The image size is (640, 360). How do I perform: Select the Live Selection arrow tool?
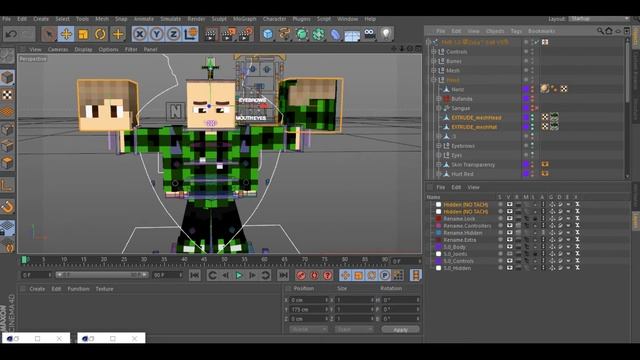49,34
